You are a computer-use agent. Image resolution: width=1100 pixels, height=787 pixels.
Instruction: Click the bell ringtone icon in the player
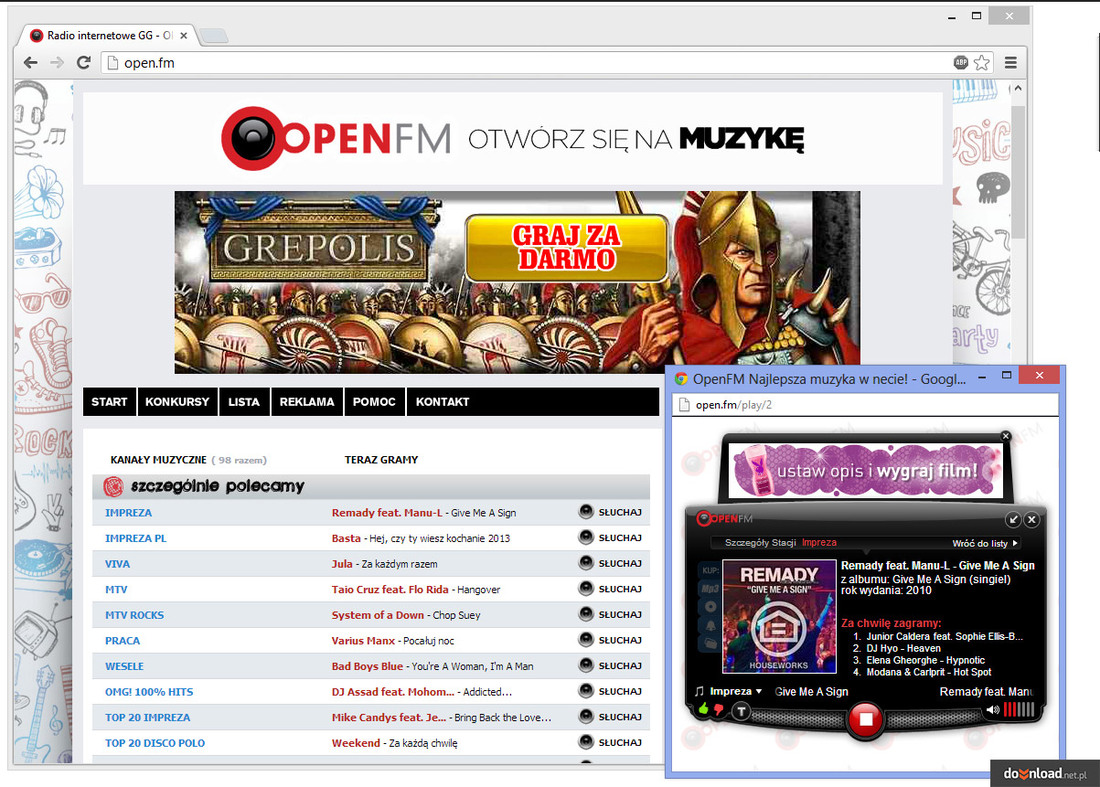click(x=711, y=625)
